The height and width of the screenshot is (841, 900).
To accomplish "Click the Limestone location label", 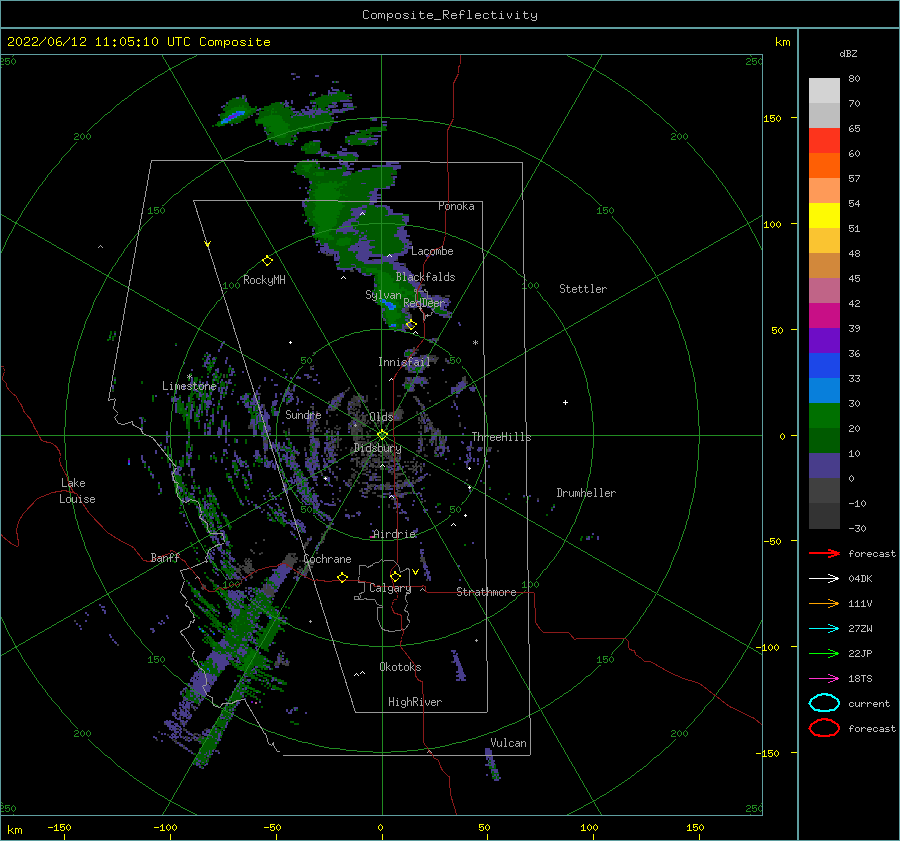I will coord(189,386).
